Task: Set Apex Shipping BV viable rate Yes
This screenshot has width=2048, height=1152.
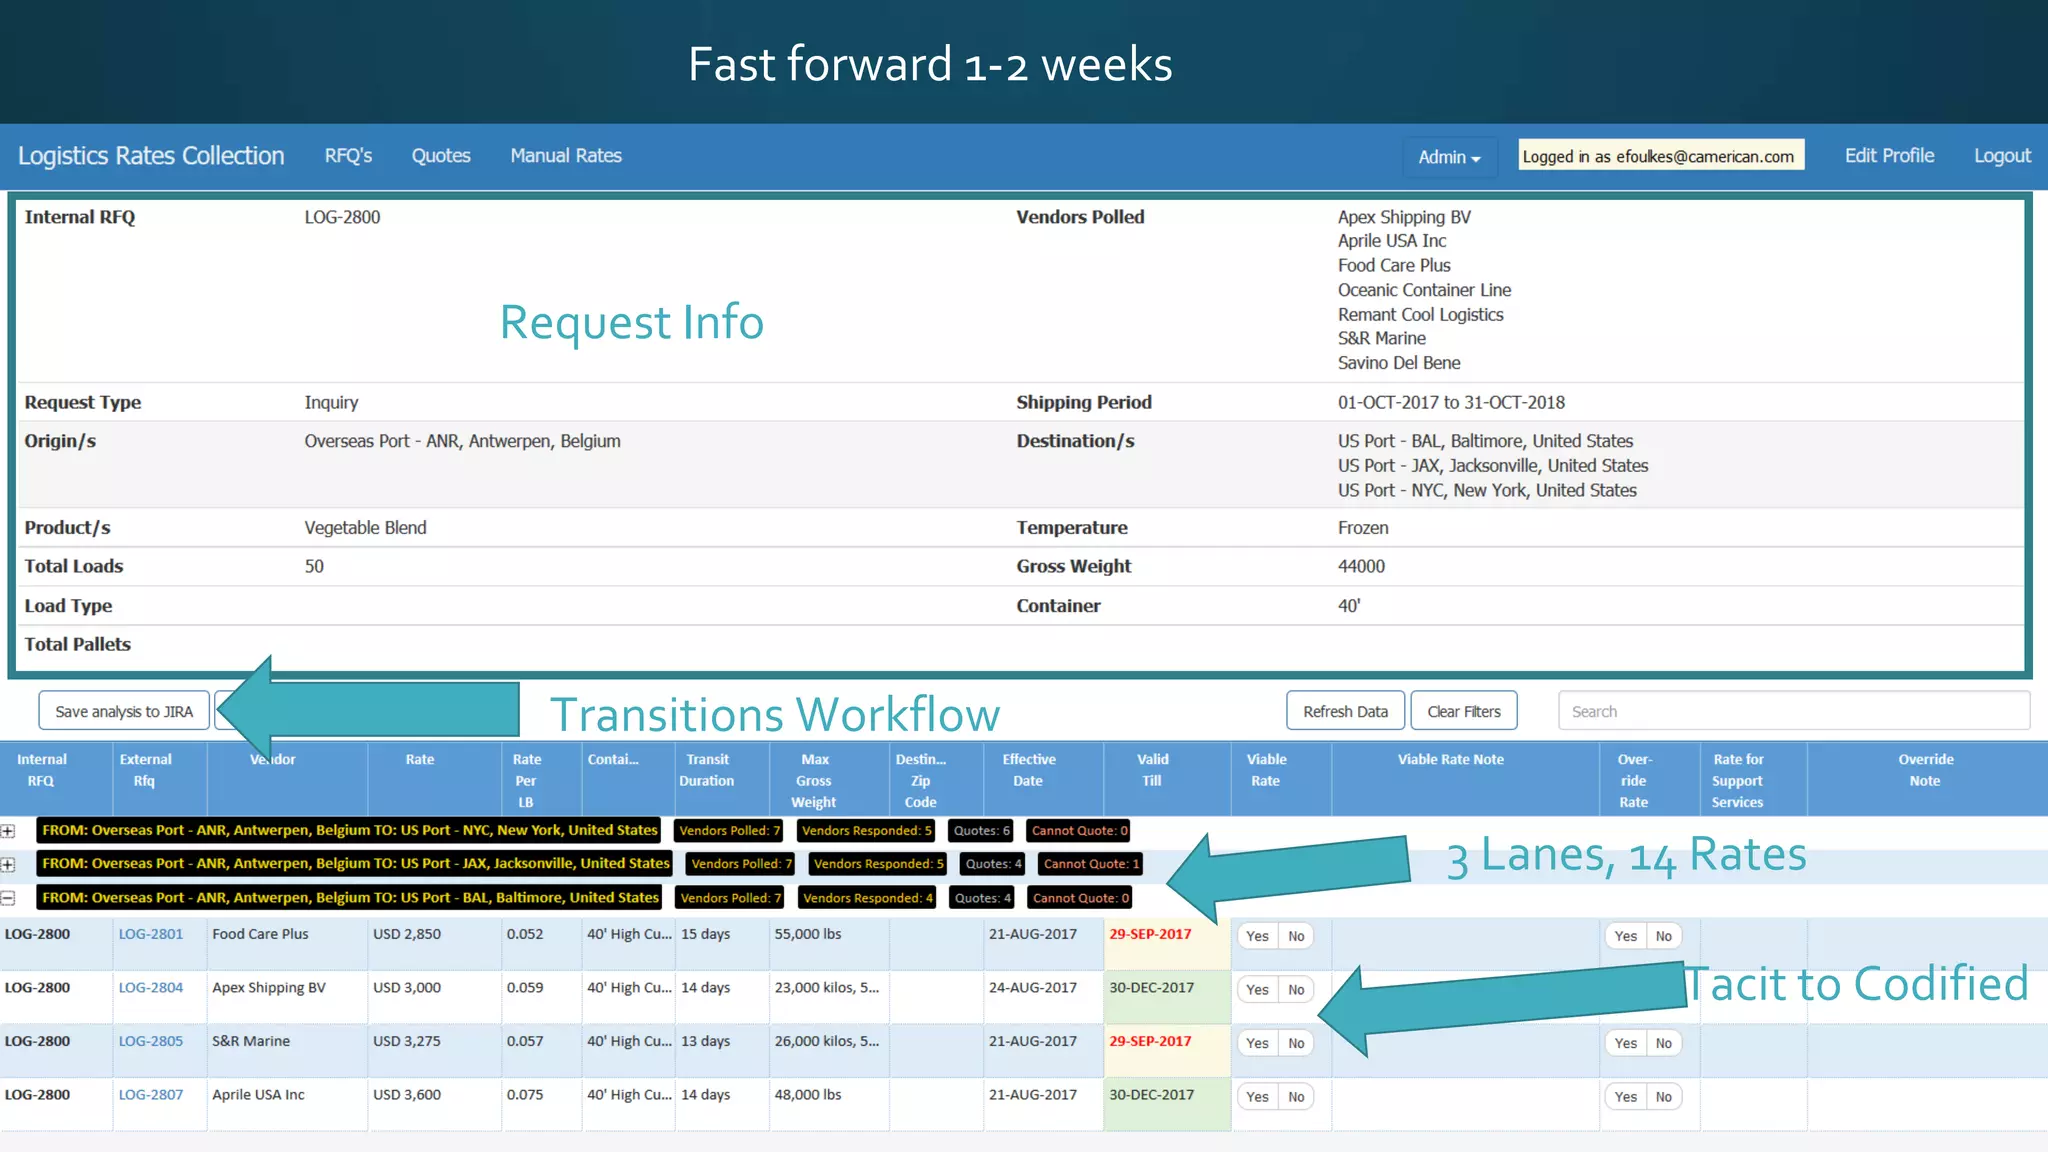Action: tap(1257, 990)
